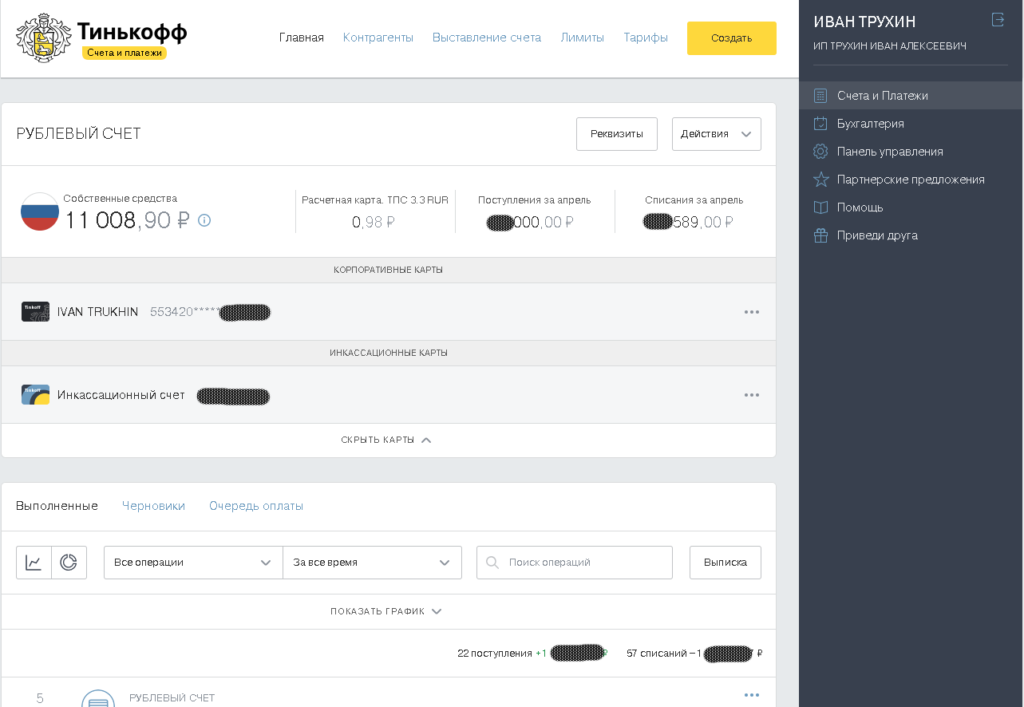Click the Инкассационный счет label
Image resolution: width=1024 pixels, height=707 pixels.
(121, 395)
